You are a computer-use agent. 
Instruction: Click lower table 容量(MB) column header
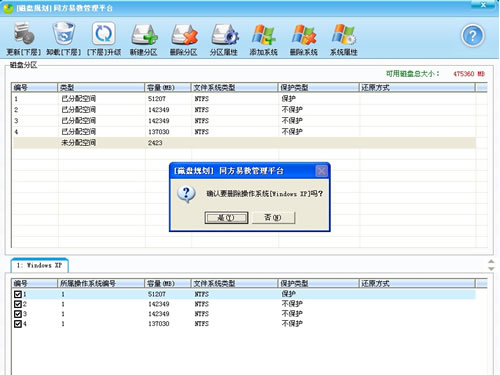pos(168,284)
